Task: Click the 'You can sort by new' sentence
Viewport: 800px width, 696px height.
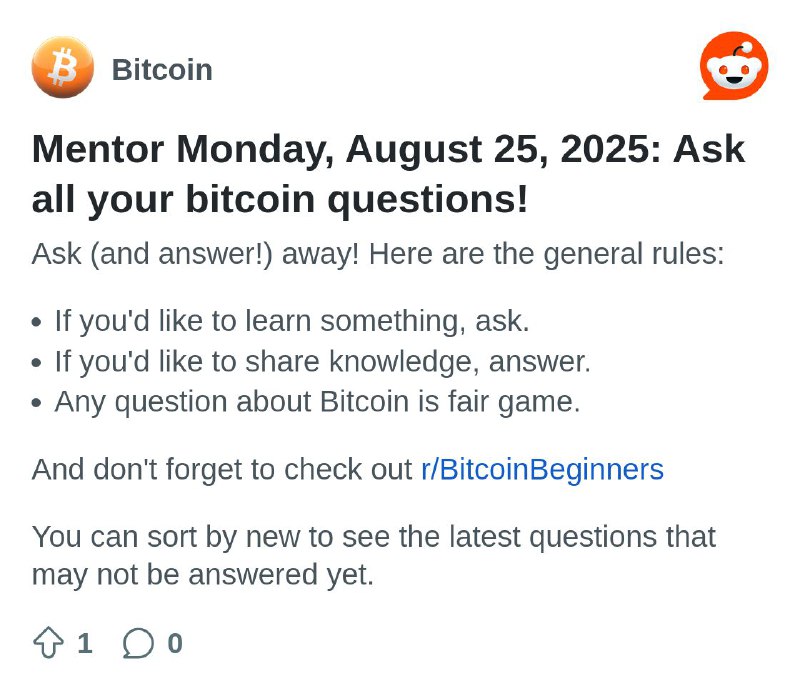Action: click(x=374, y=556)
